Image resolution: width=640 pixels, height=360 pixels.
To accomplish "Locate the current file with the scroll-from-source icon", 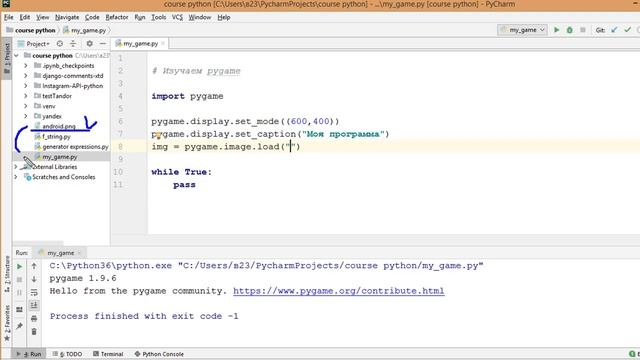I will pyautogui.click(x=60, y=44).
